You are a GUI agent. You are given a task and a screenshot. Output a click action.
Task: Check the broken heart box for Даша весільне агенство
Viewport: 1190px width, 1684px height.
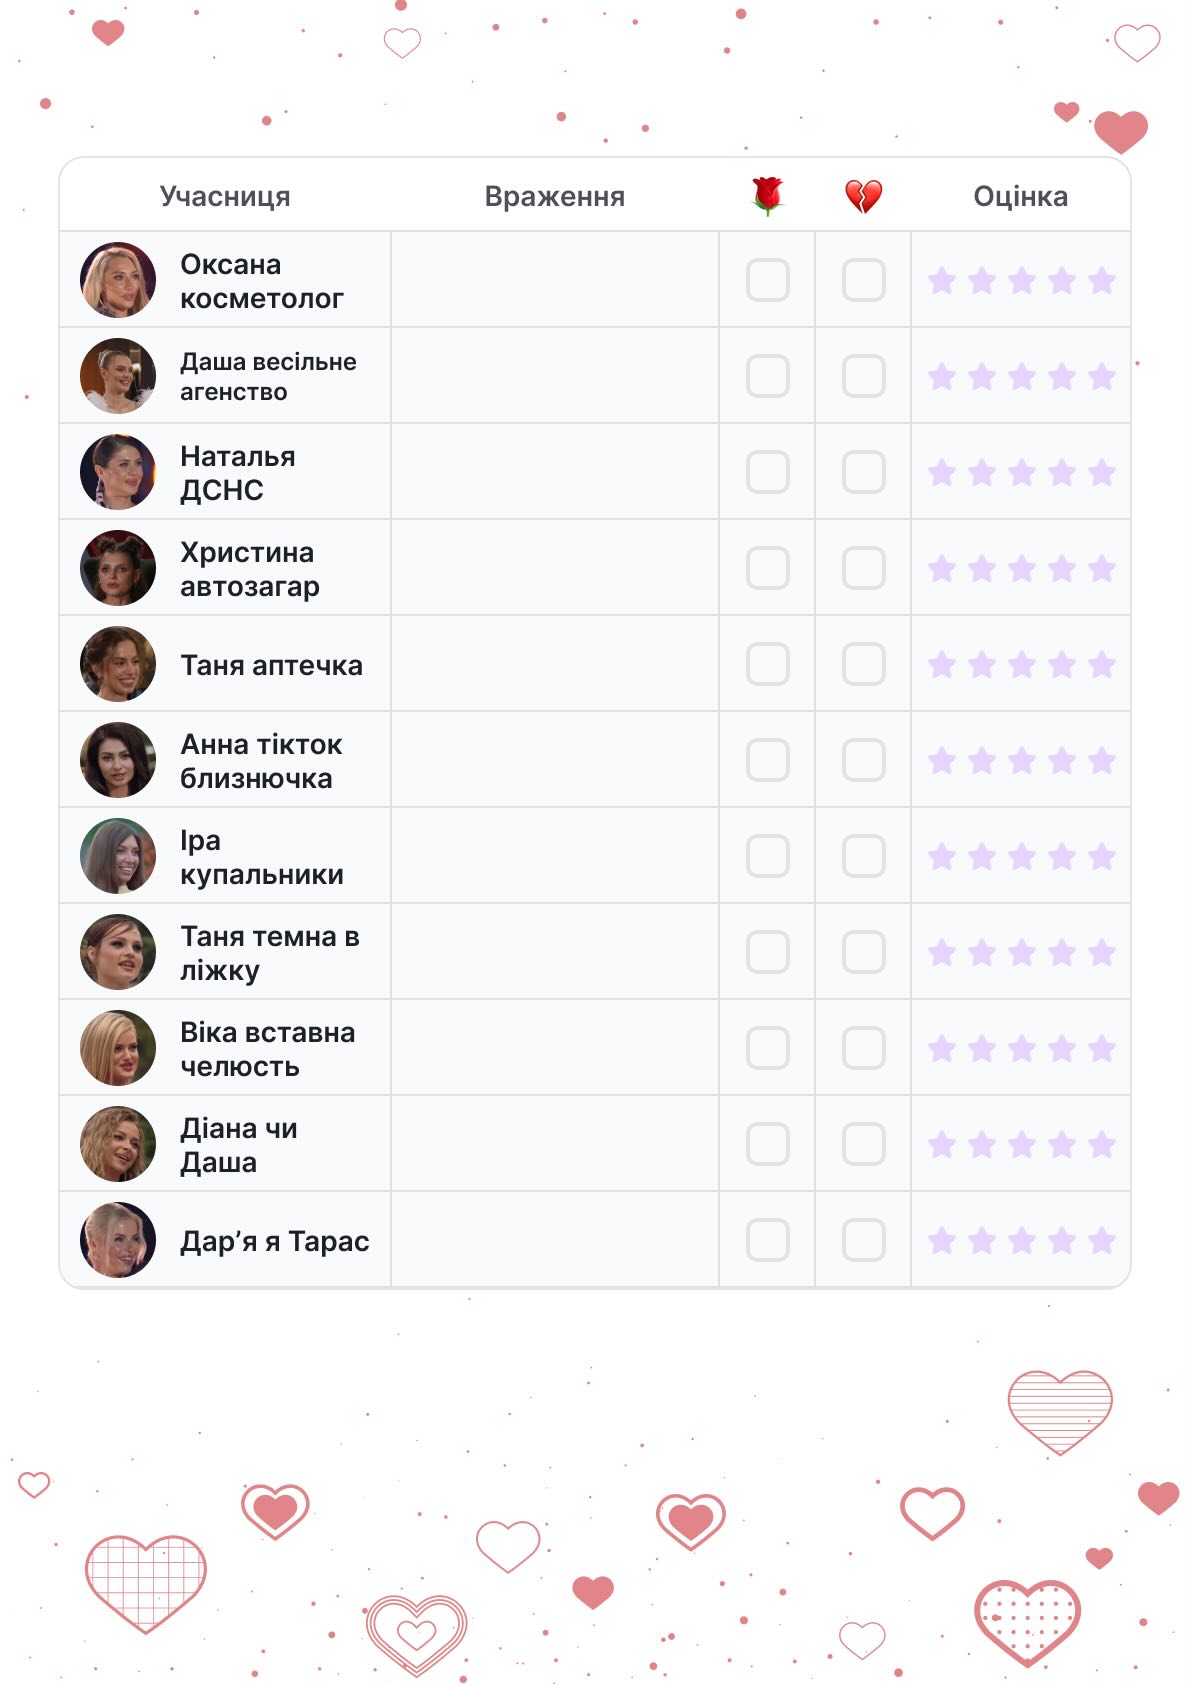[863, 376]
